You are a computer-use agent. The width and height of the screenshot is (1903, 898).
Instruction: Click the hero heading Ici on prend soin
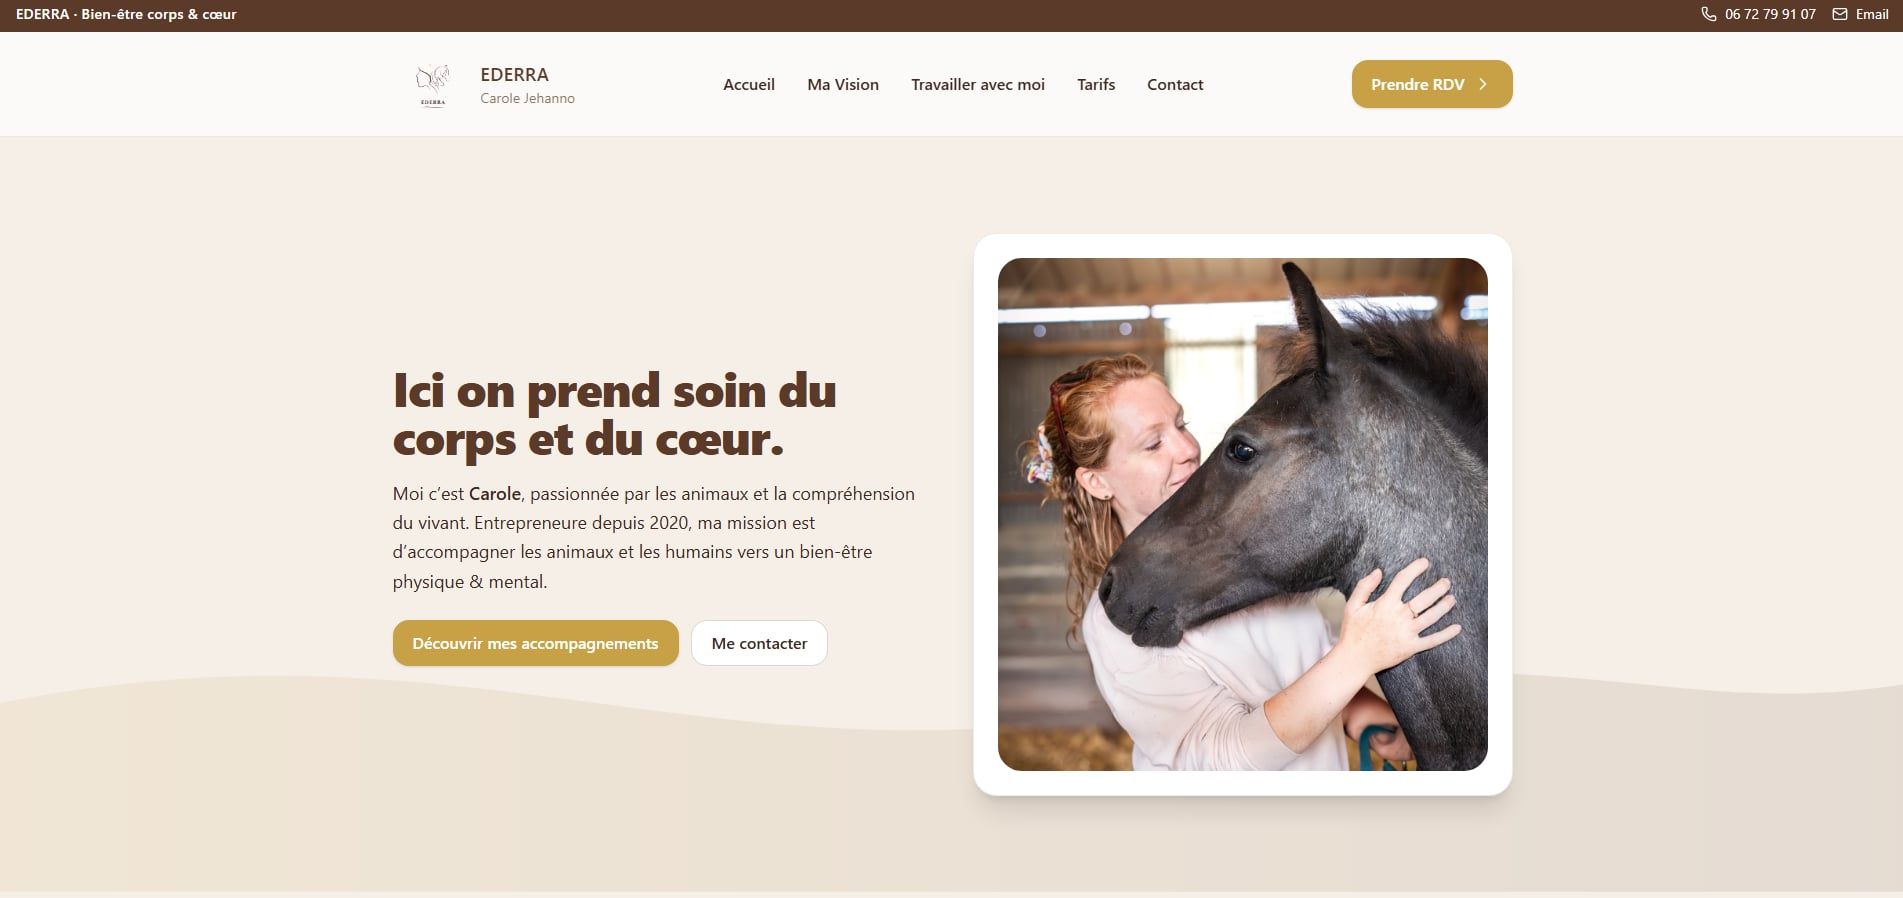click(614, 415)
